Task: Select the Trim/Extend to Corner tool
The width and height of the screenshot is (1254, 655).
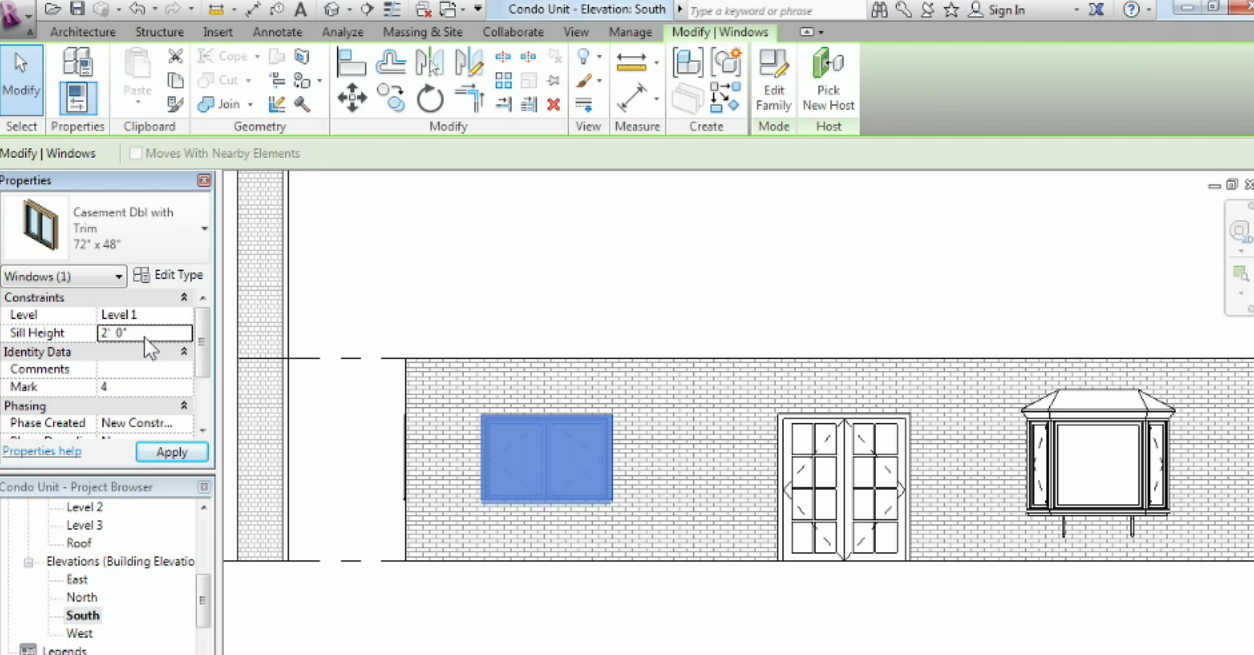Action: [x=468, y=98]
